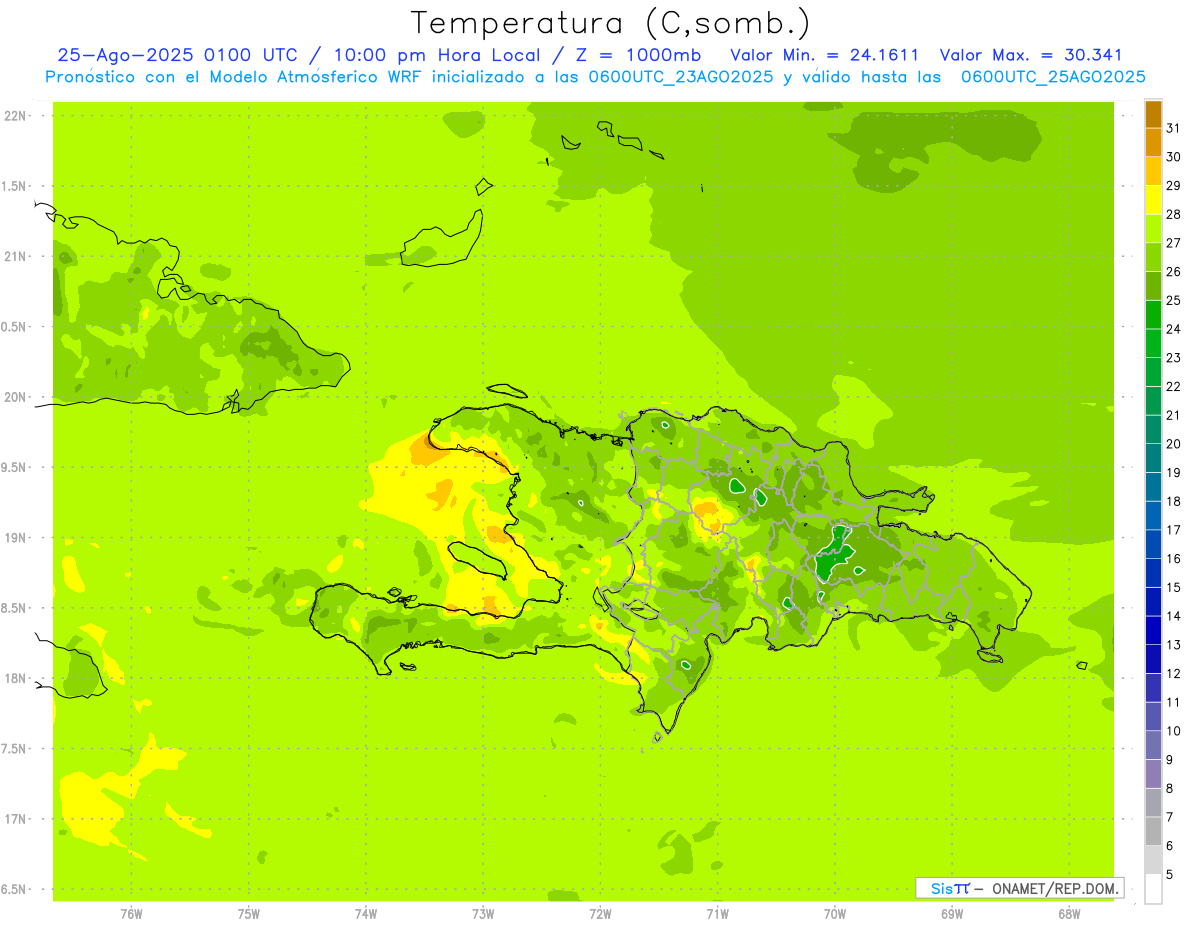1200x927 pixels.
Task: Select the legend swatch between 27 and 28
Action: click(x=1153, y=229)
